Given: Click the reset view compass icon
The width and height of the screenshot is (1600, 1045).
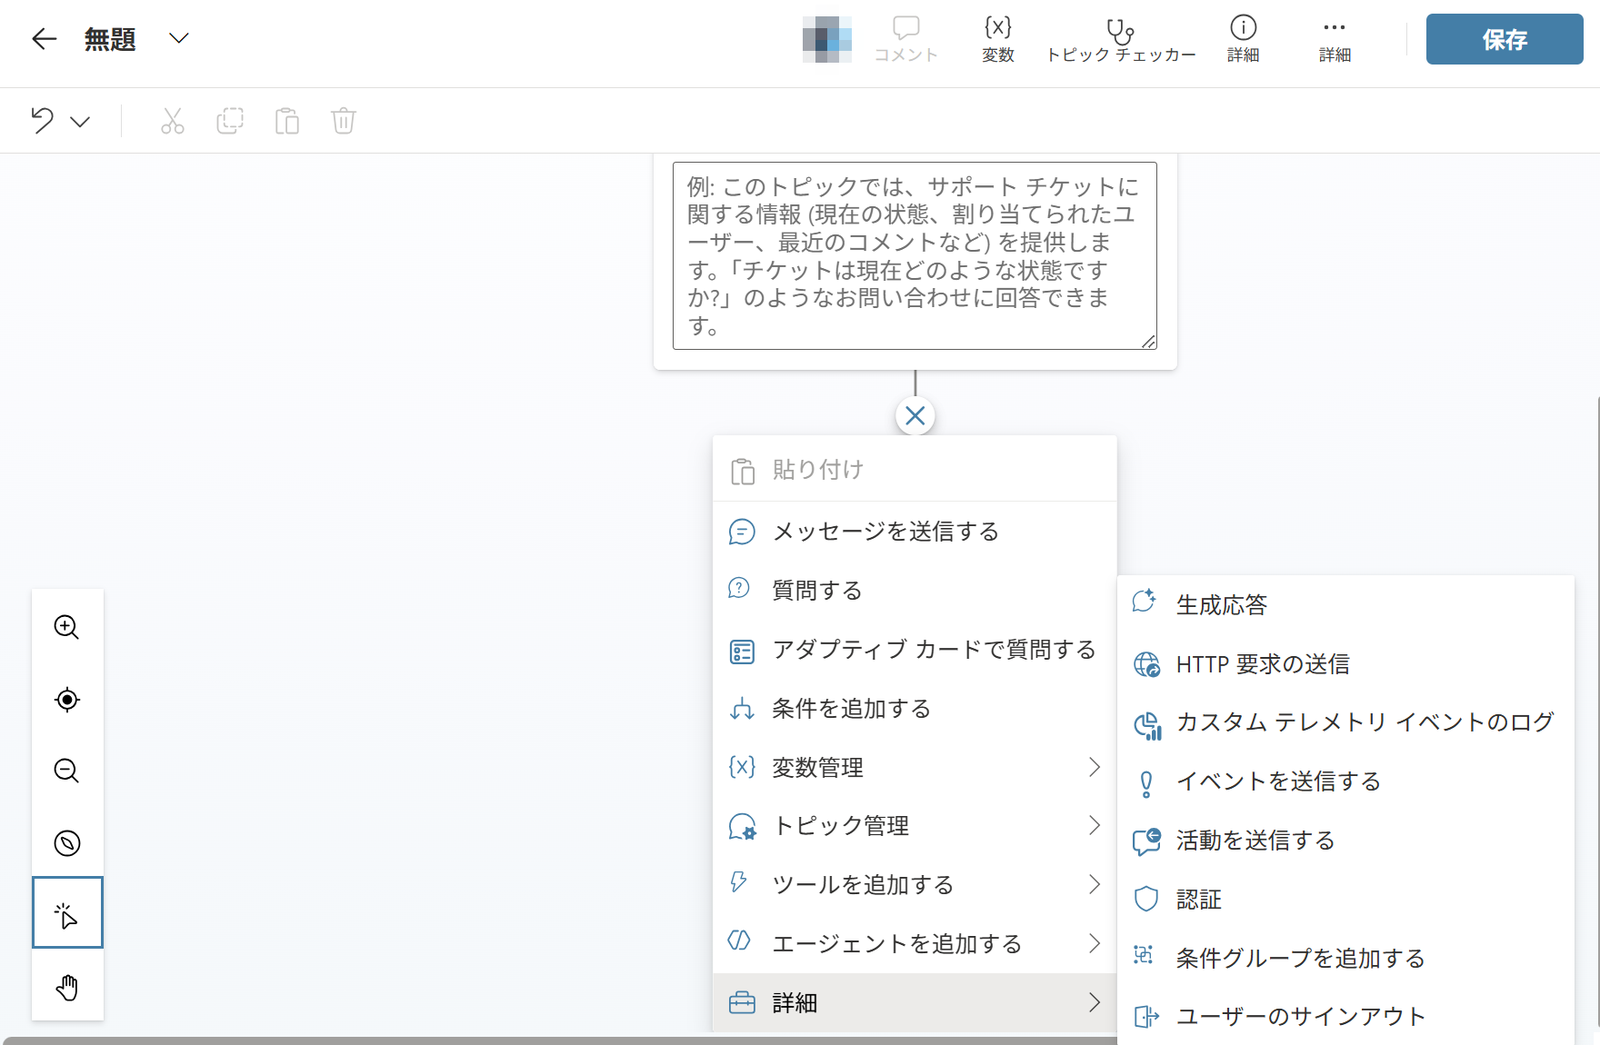Looking at the screenshot, I should click(x=67, y=843).
